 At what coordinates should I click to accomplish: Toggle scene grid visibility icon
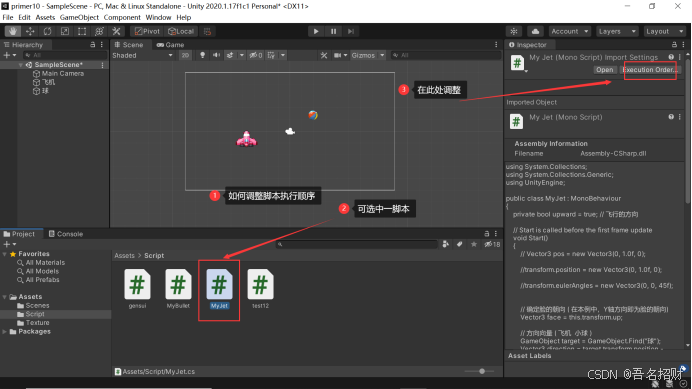click(x=271, y=55)
